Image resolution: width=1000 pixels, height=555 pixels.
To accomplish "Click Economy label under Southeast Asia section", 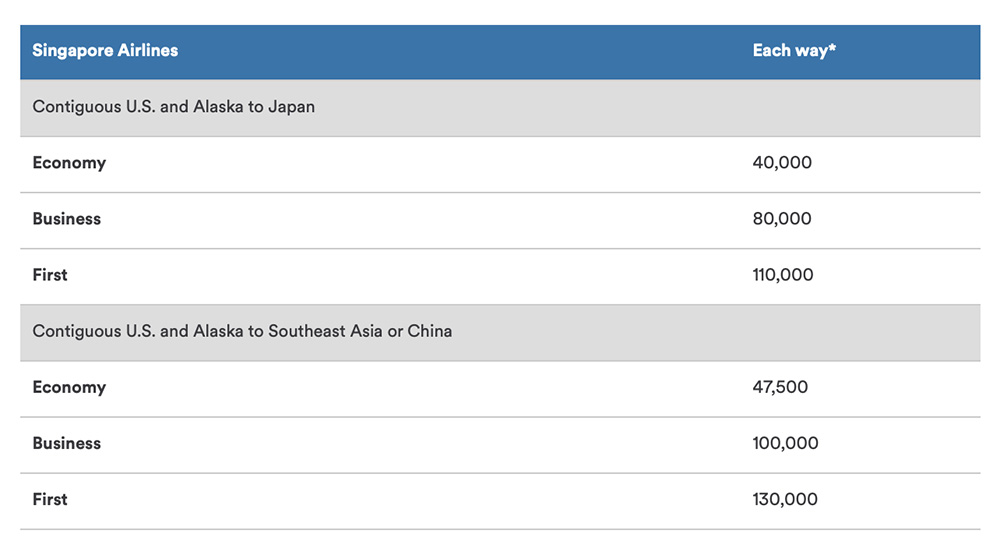I will click(69, 388).
